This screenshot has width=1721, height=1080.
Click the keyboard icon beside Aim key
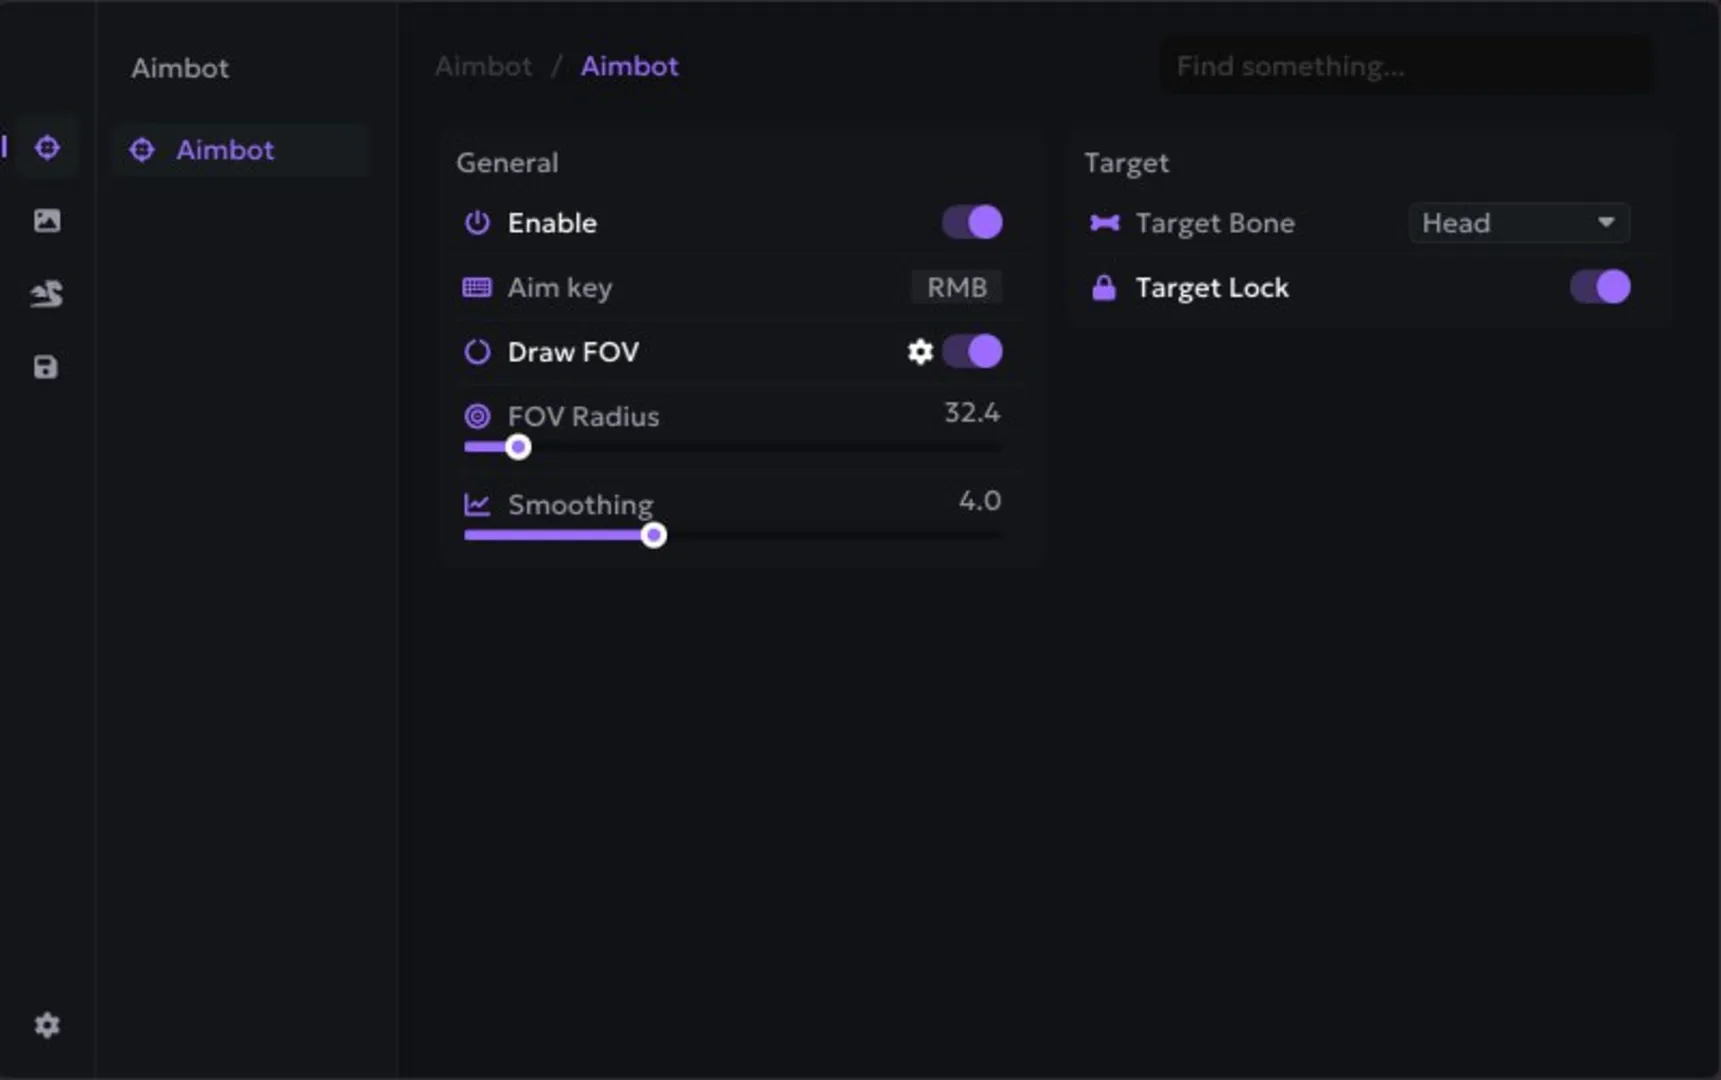click(x=477, y=288)
